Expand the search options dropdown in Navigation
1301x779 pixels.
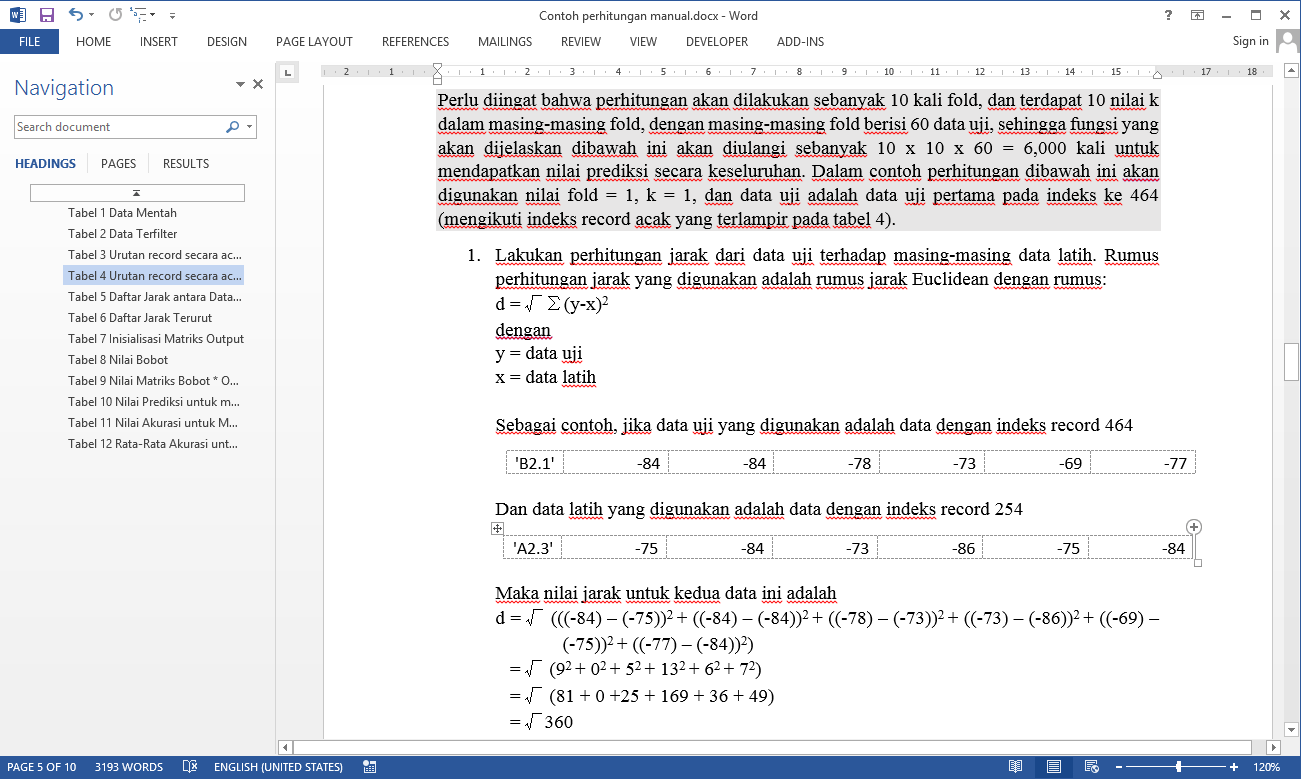(250, 127)
